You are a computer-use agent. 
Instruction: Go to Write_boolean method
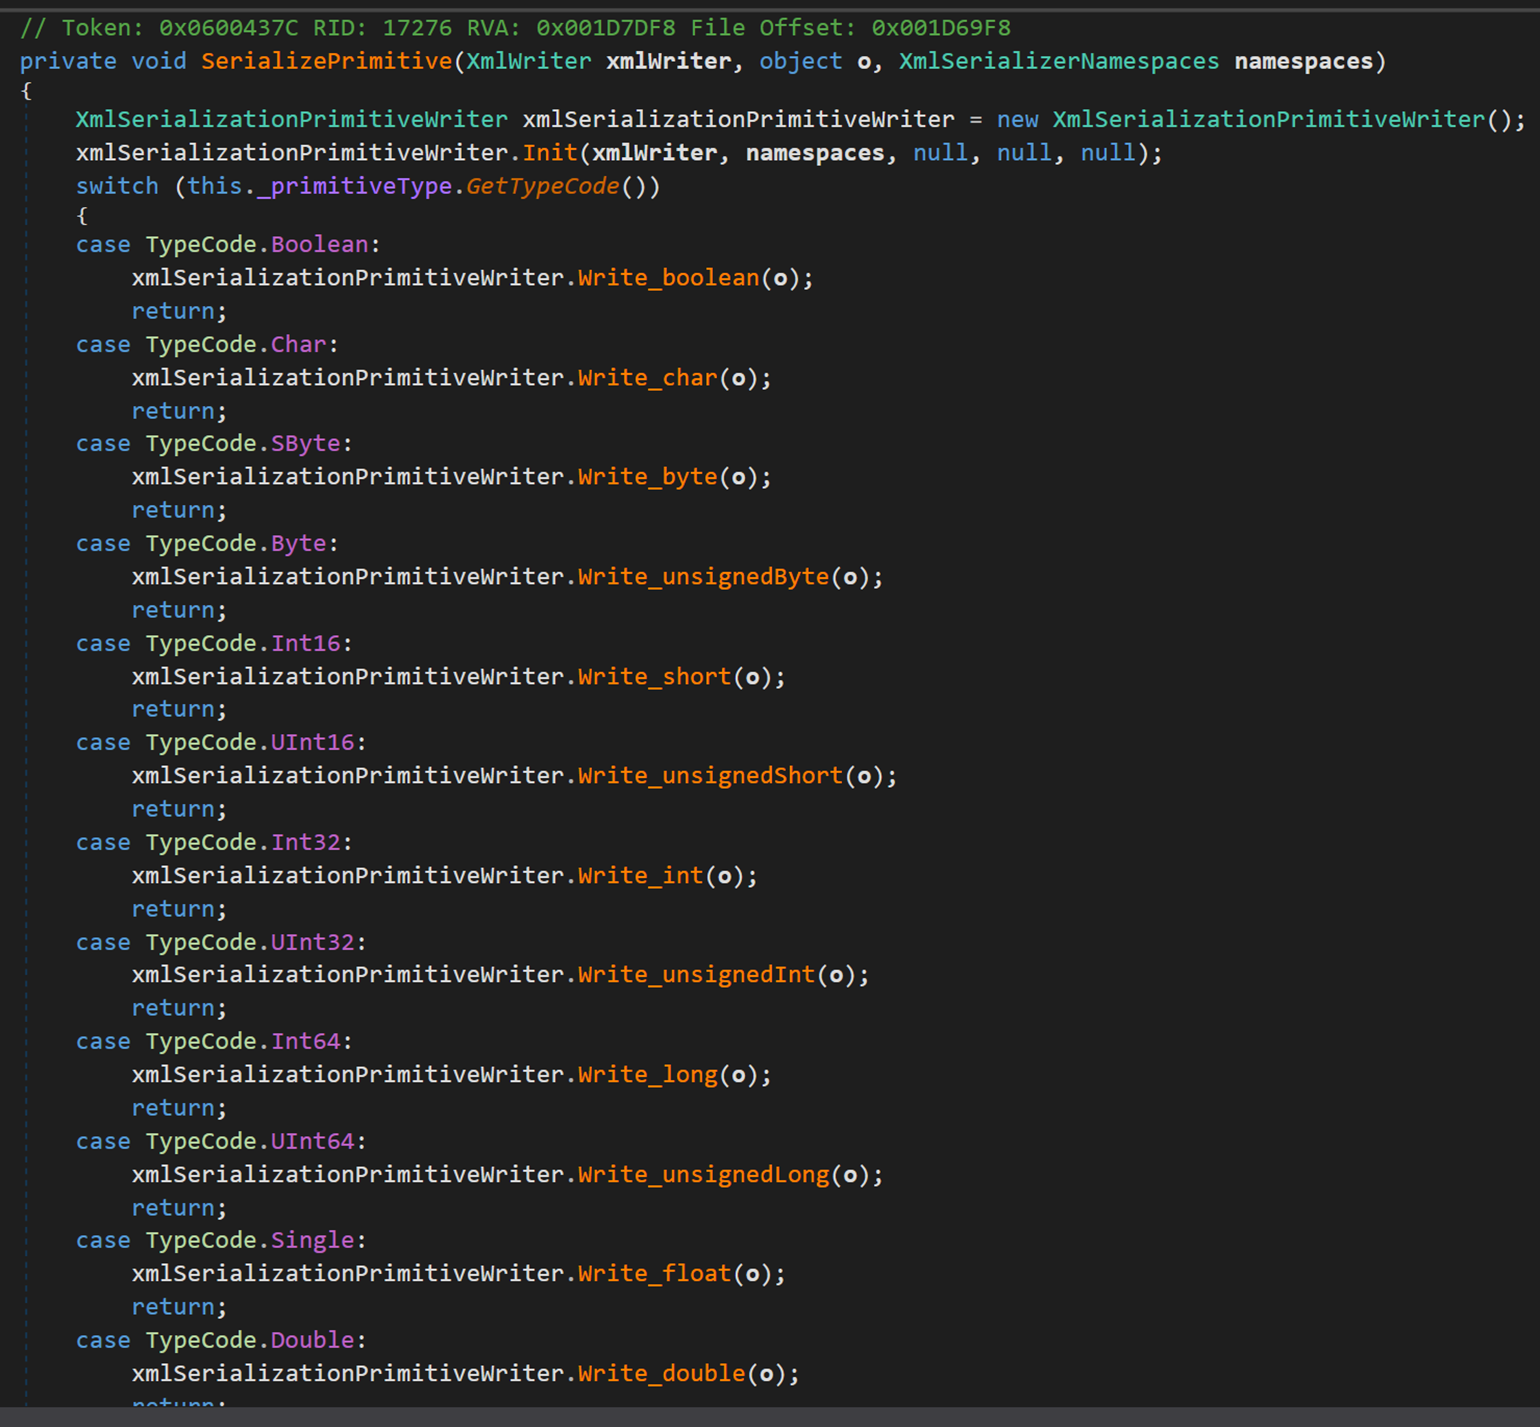click(x=669, y=278)
